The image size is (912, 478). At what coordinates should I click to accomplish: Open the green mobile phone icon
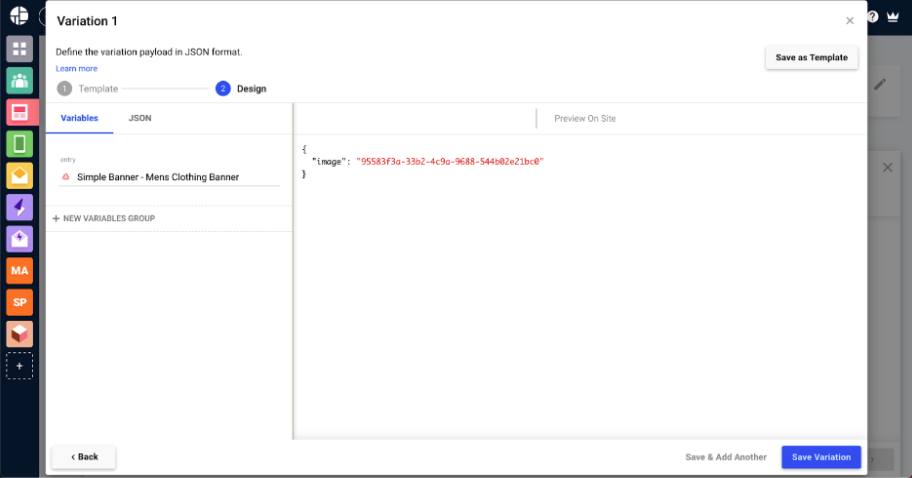tap(19, 144)
